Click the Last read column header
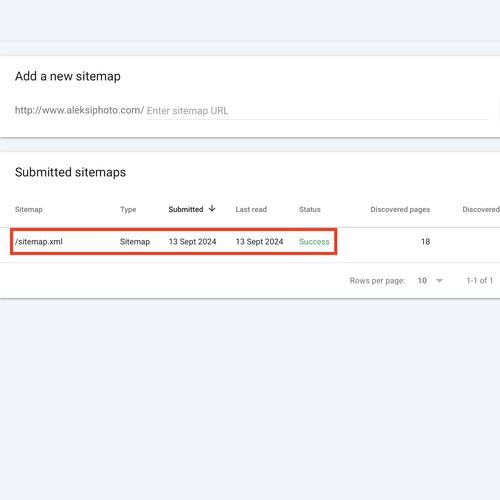 tap(251, 209)
